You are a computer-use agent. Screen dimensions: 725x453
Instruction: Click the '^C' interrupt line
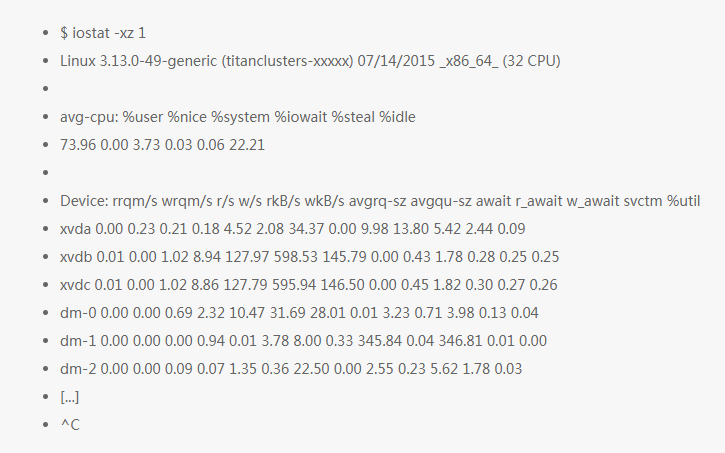point(70,425)
